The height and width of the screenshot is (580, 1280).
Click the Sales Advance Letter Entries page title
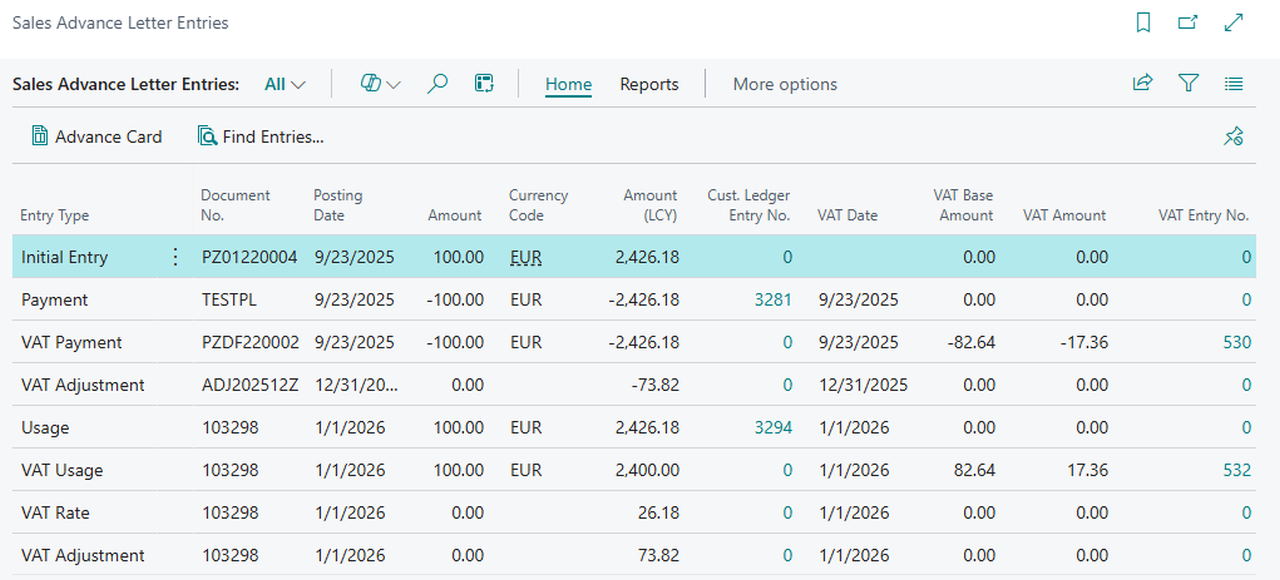pyautogui.click(x=120, y=22)
